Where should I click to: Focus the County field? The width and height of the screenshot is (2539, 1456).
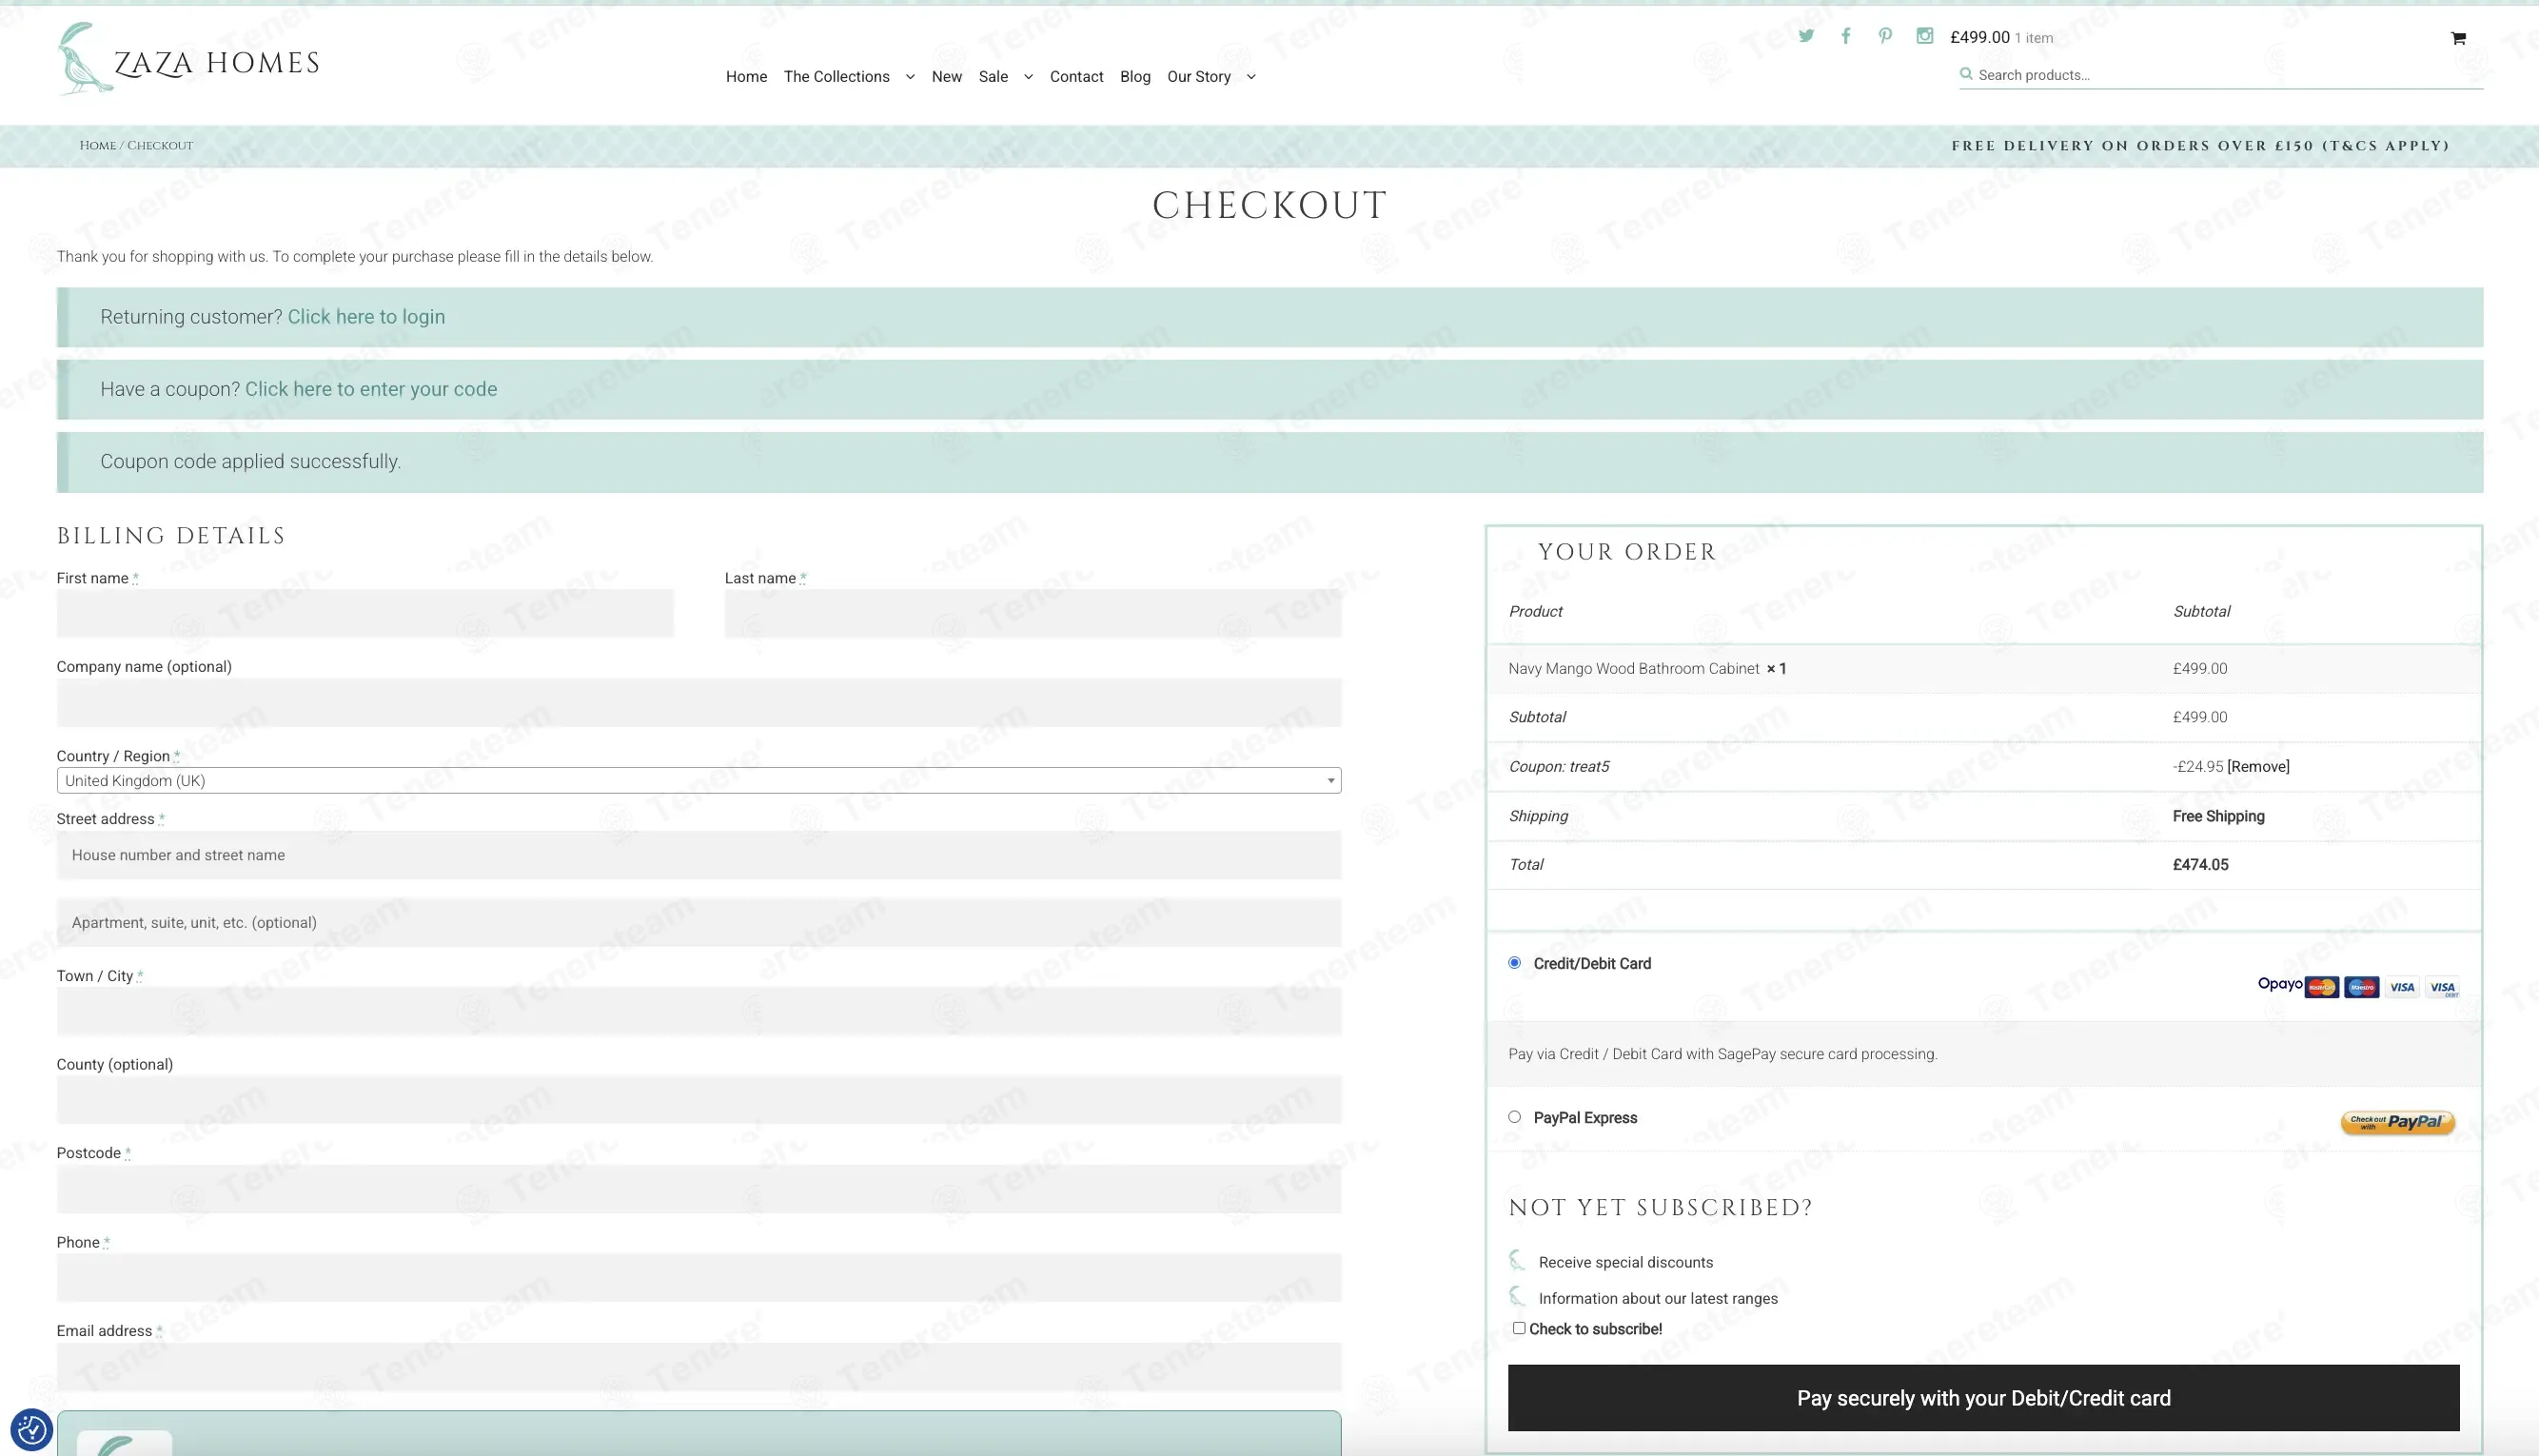[698, 1100]
